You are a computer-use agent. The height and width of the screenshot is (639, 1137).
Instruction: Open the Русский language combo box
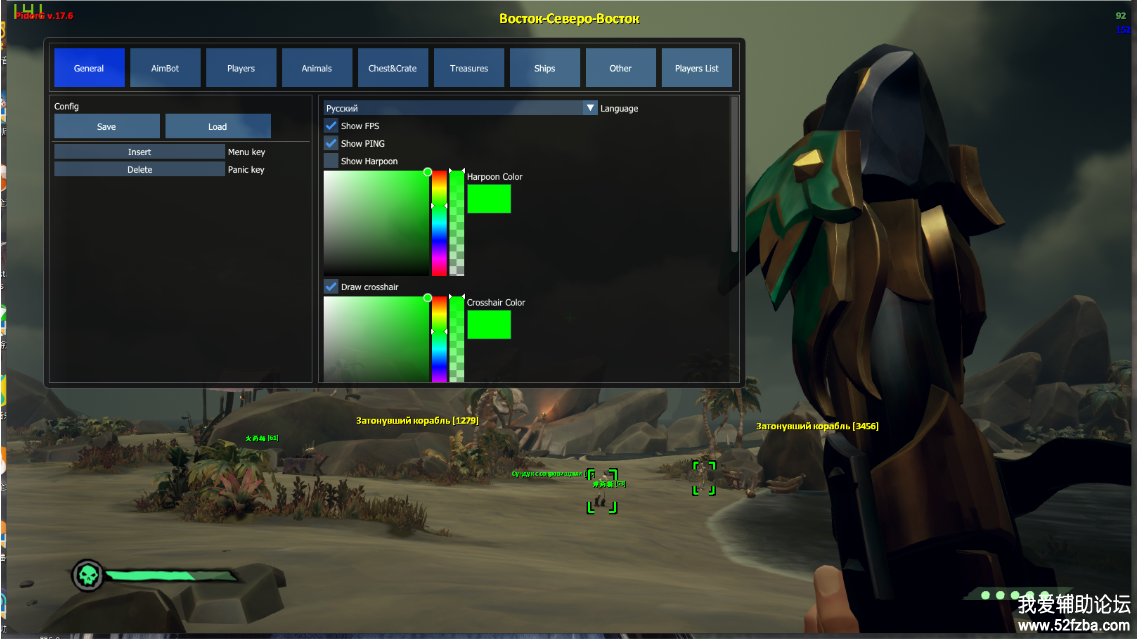pos(460,108)
